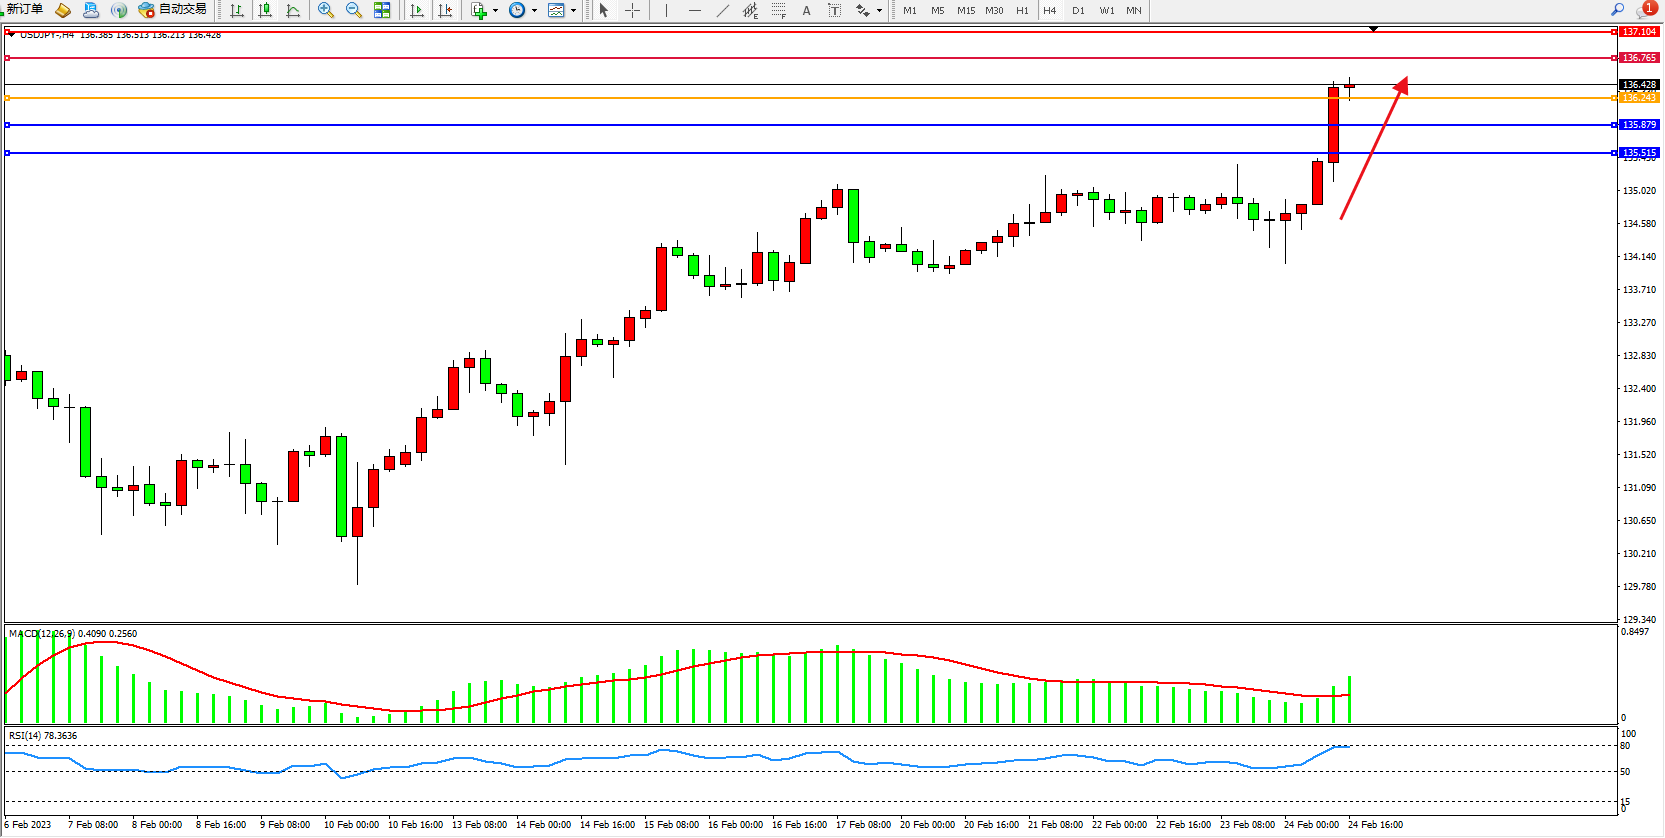This screenshot has width=1665, height=838.
Task: Switch chart to bar chart mode
Action: point(237,10)
